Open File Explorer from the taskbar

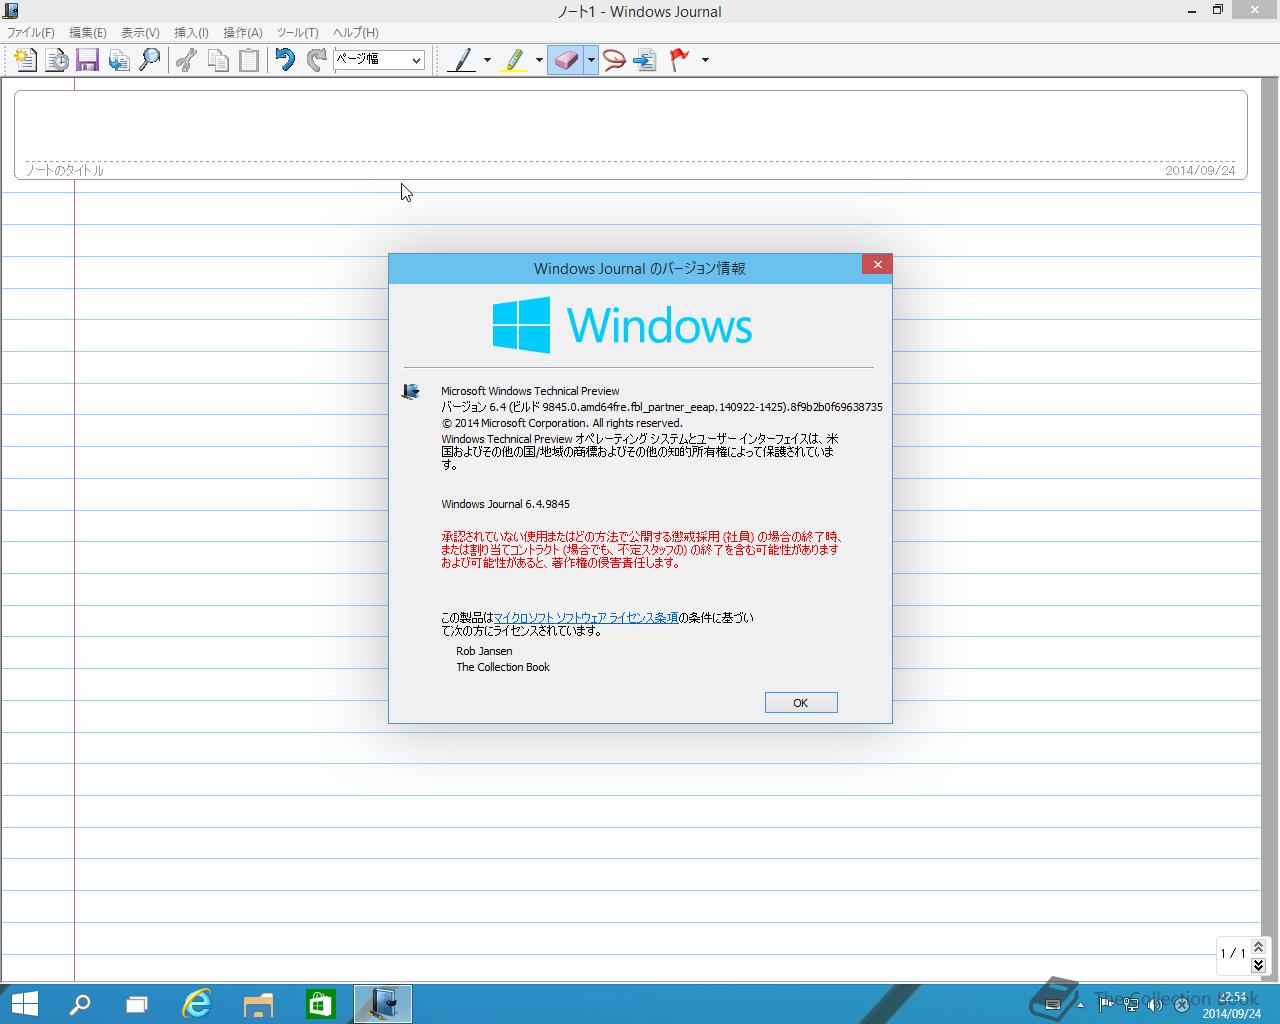[258, 1004]
